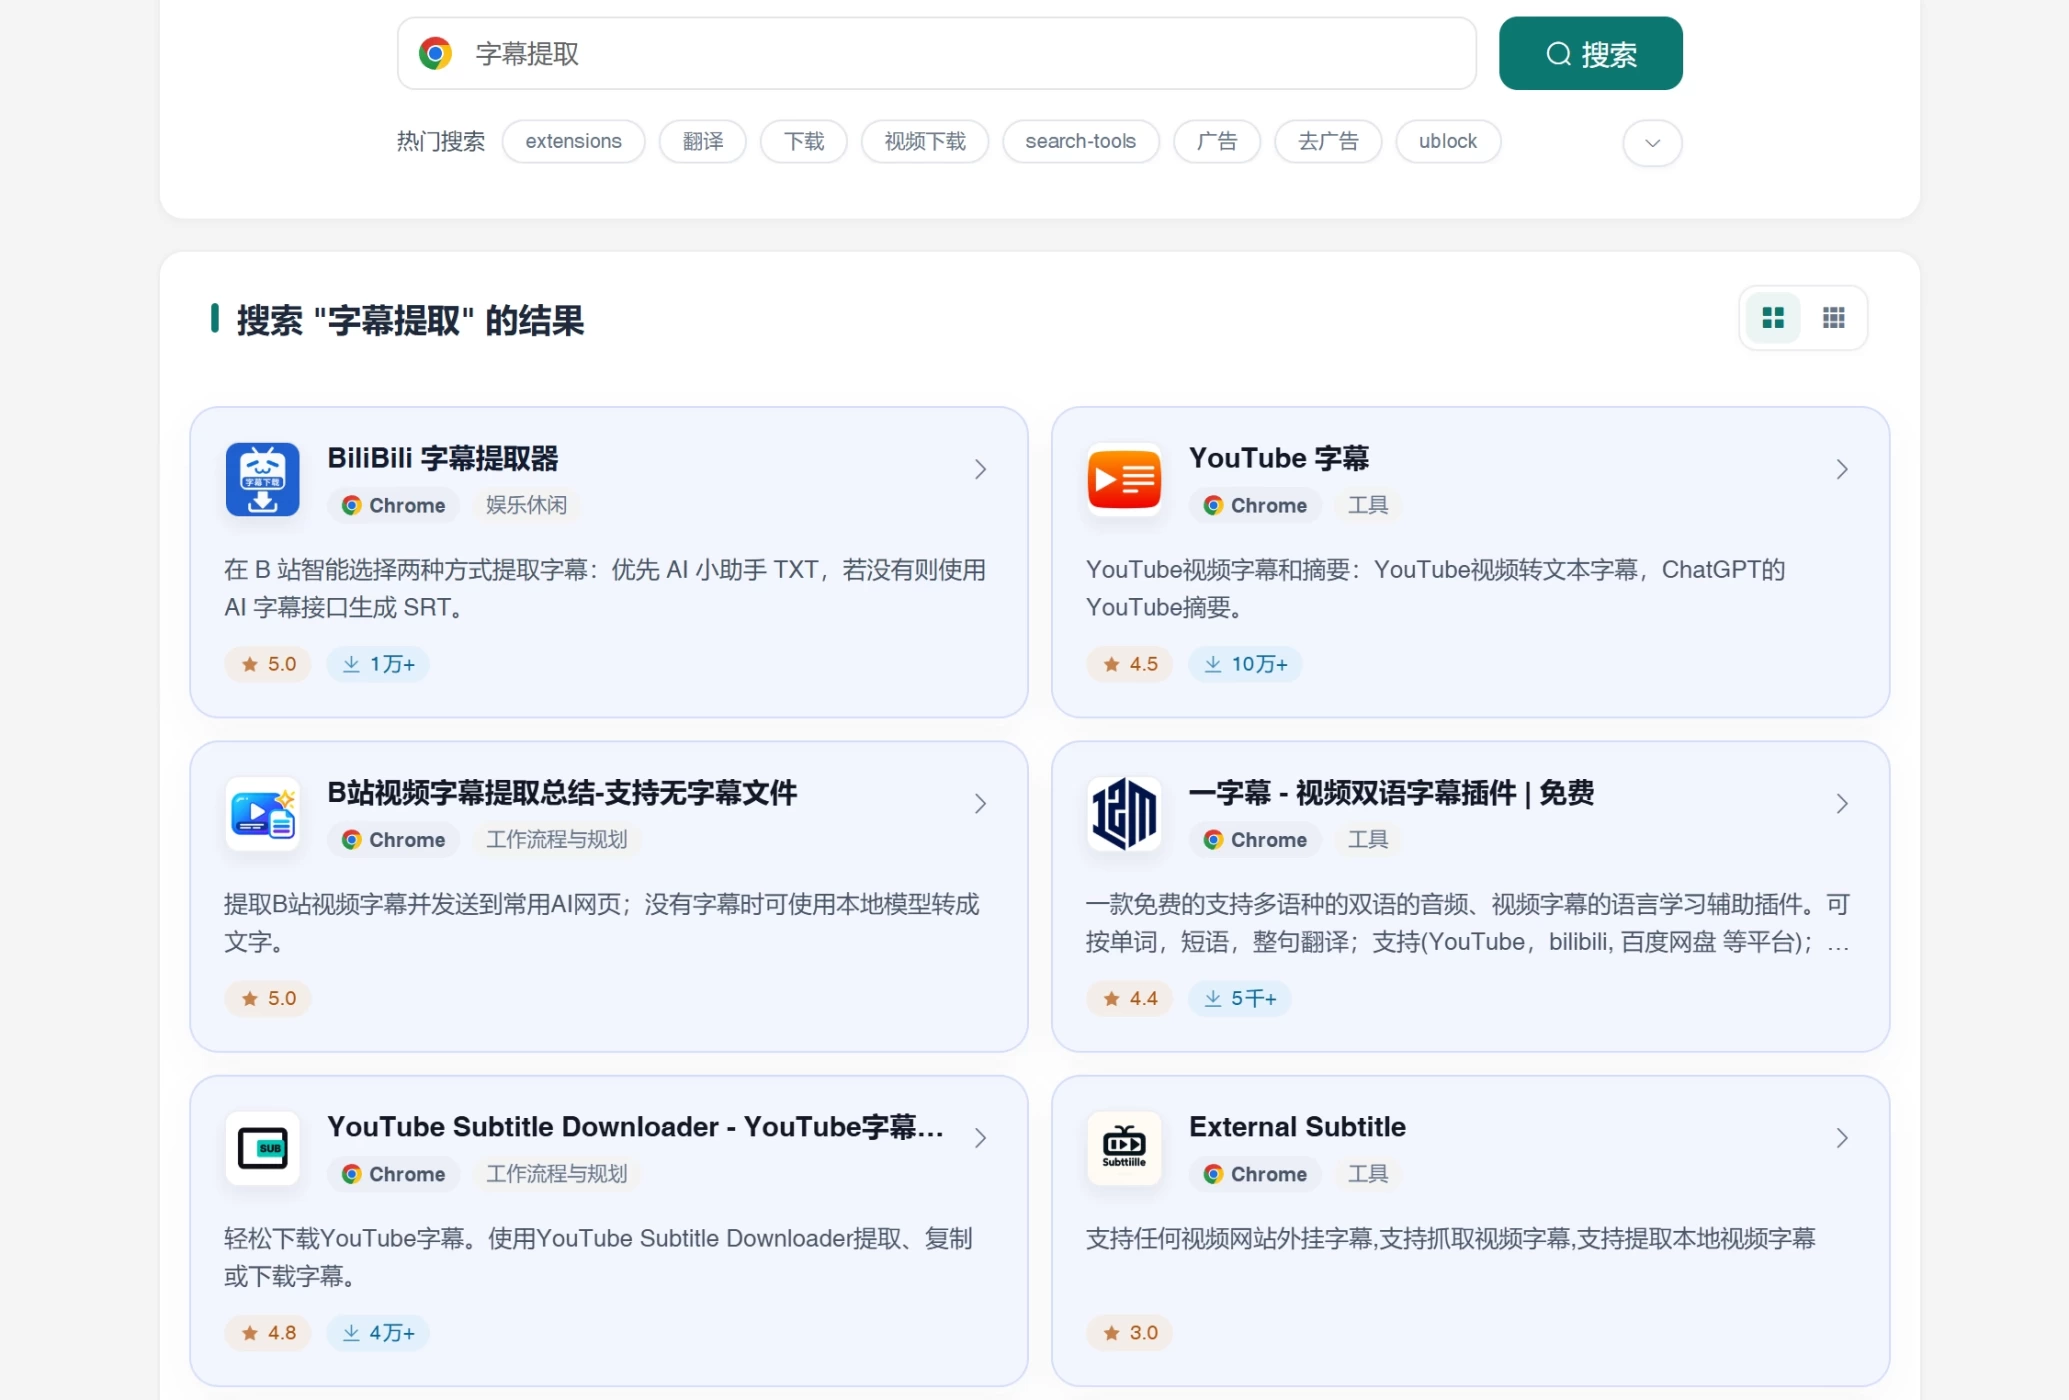Select the 广告 hot search tag
2069x1400 pixels.
coord(1217,141)
